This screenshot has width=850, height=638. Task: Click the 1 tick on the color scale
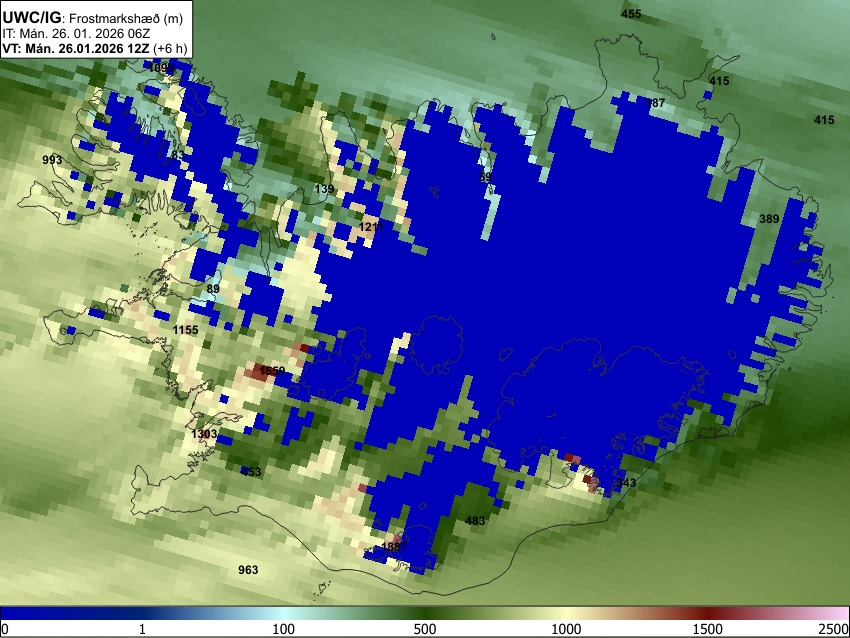[x=142, y=629]
